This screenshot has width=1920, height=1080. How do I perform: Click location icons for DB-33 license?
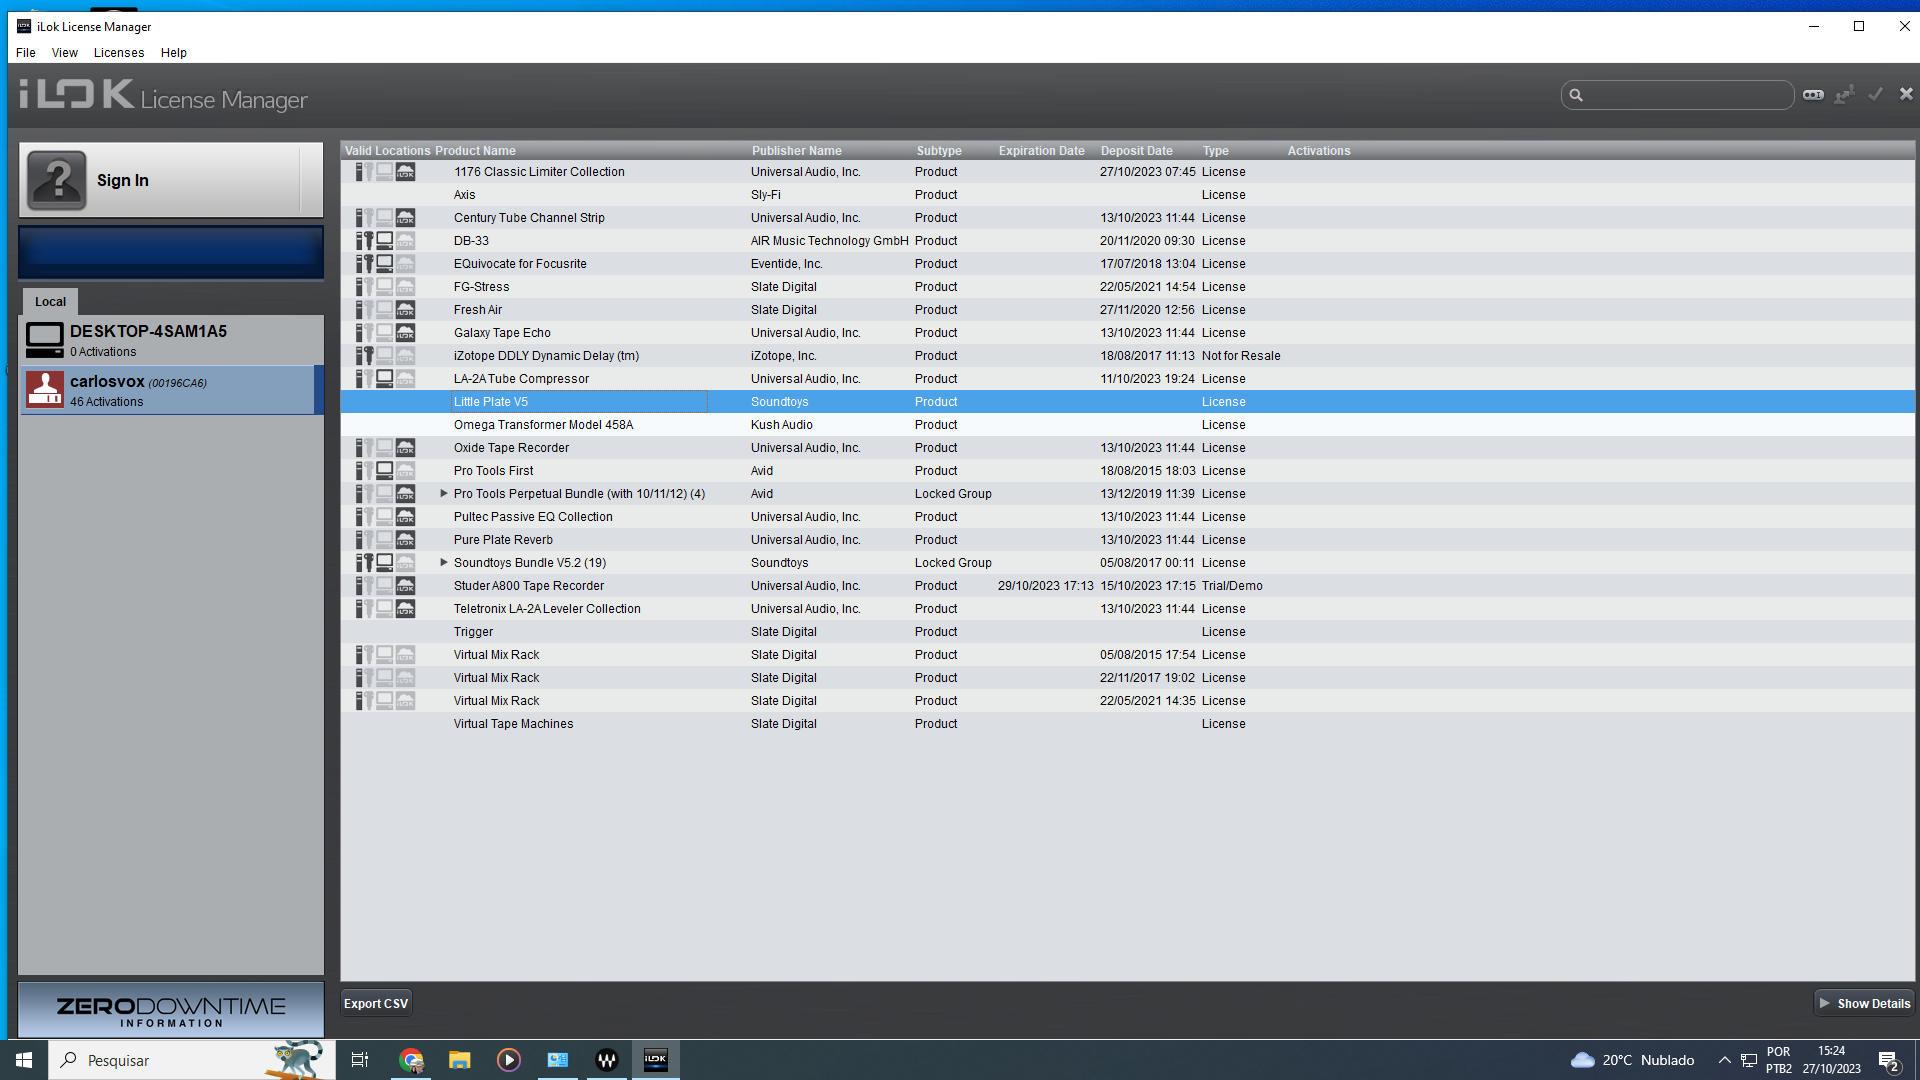(386, 241)
